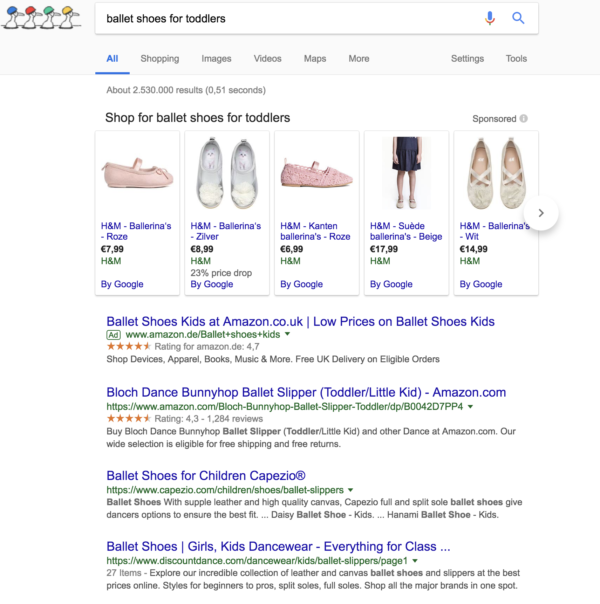The height and width of the screenshot is (604, 600).
Task: Click the discountdance.com ballet-slippers URL
Action: (x=257, y=560)
